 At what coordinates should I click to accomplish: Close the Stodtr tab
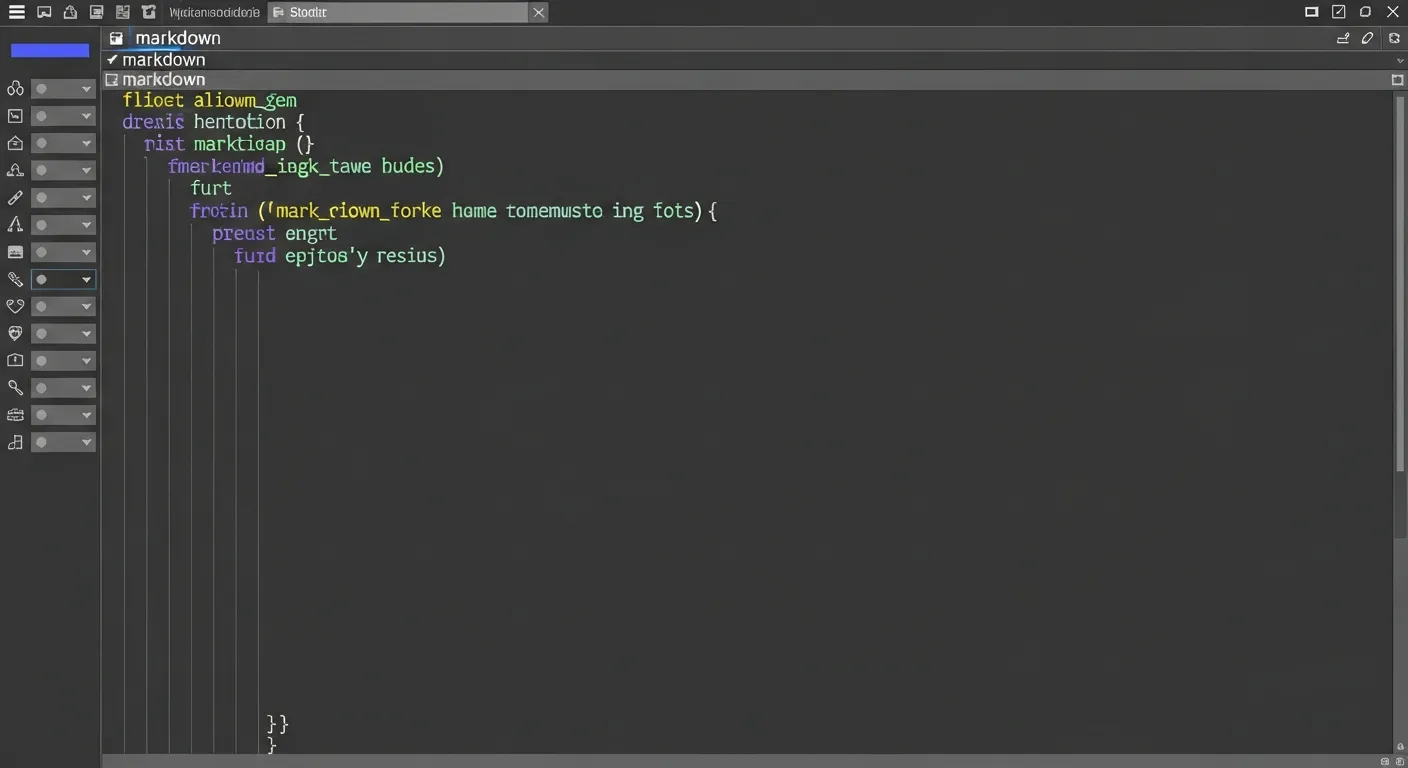click(x=538, y=12)
